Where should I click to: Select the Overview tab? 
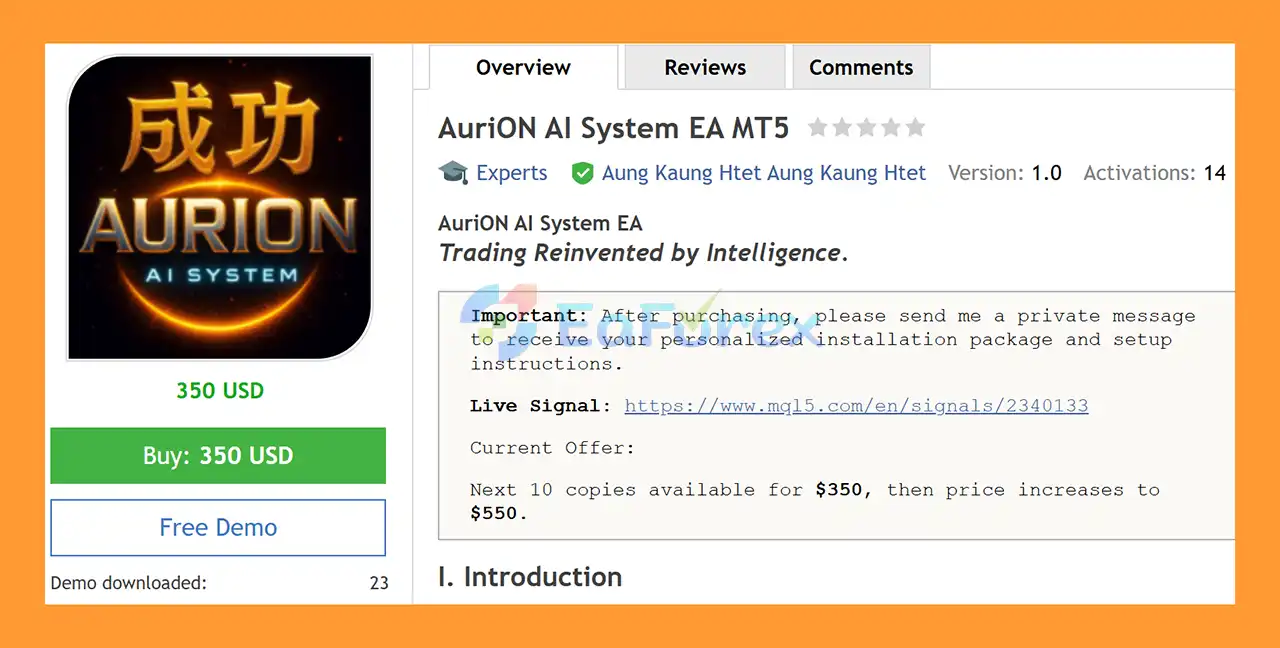[523, 68]
